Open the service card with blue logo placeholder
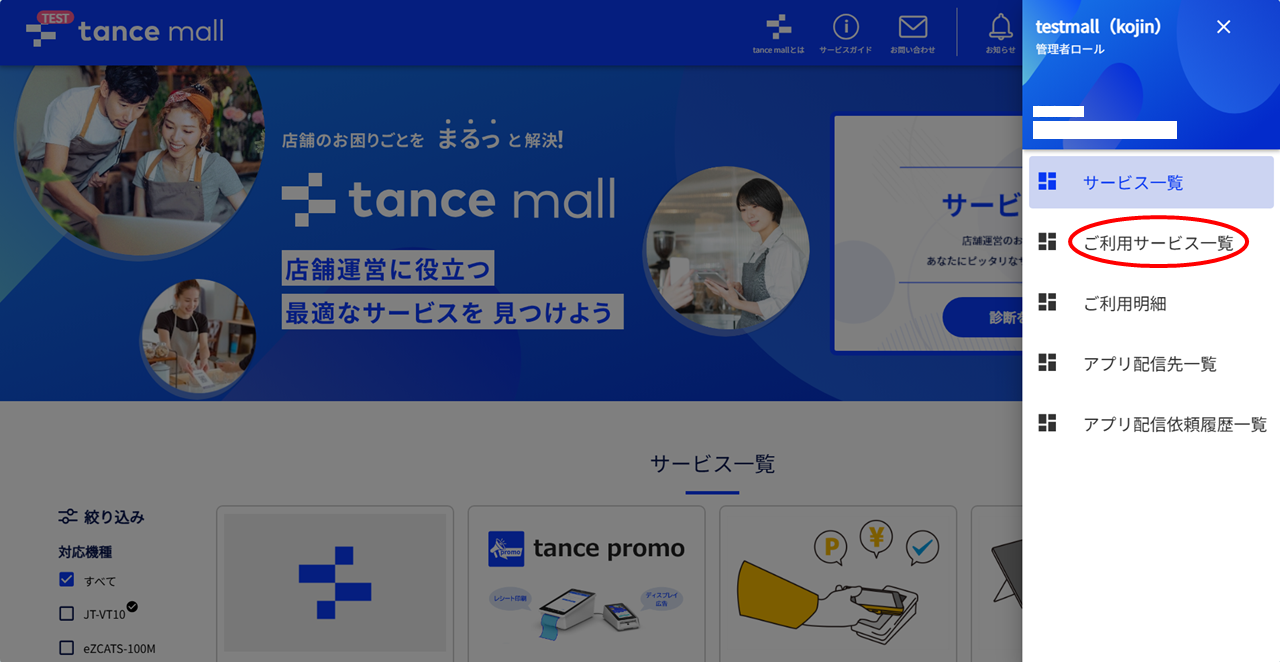1280x662 pixels. pyautogui.click(x=335, y=584)
